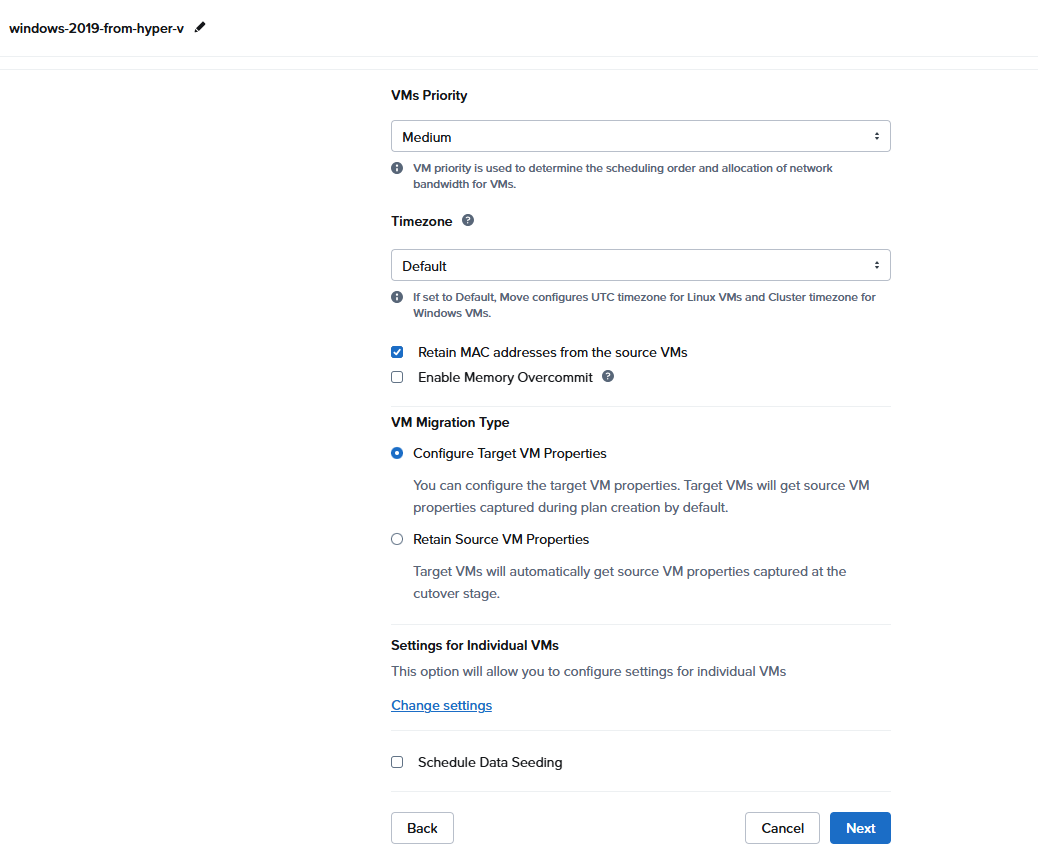The width and height of the screenshot is (1038, 858).
Task: Enable Memory Overcommit checkbox
Action: pos(397,377)
